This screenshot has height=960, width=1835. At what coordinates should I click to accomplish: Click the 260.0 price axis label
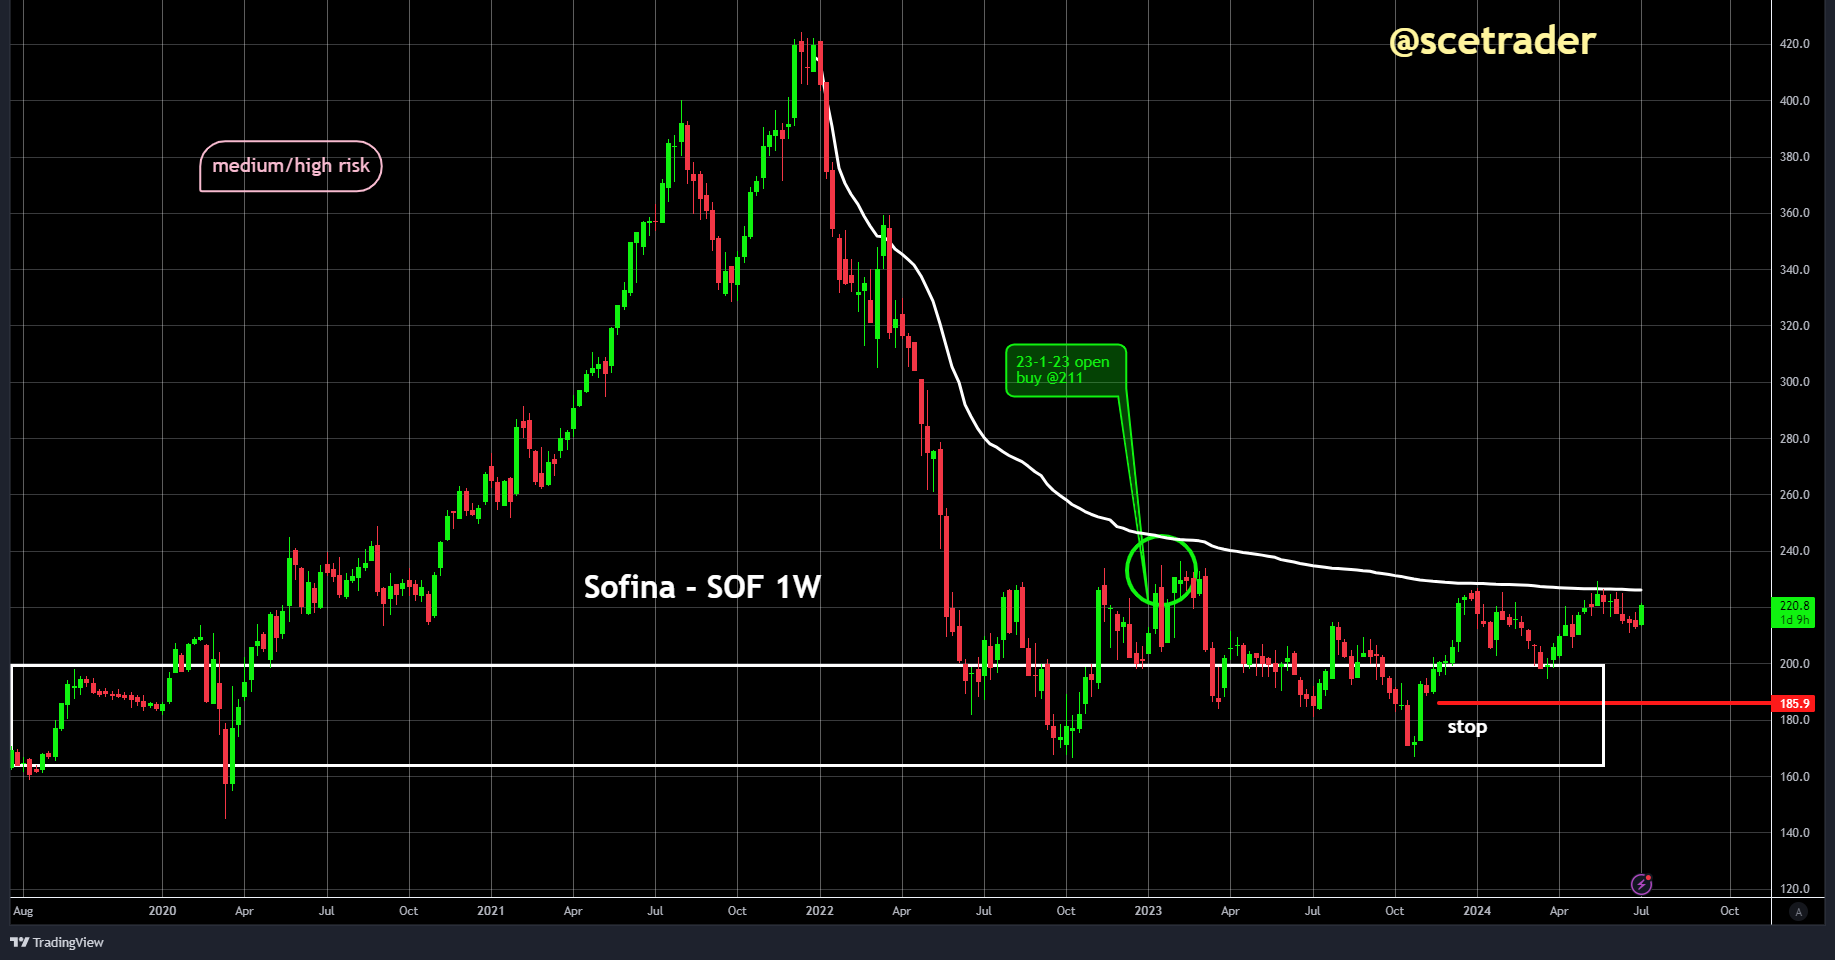click(x=1794, y=495)
